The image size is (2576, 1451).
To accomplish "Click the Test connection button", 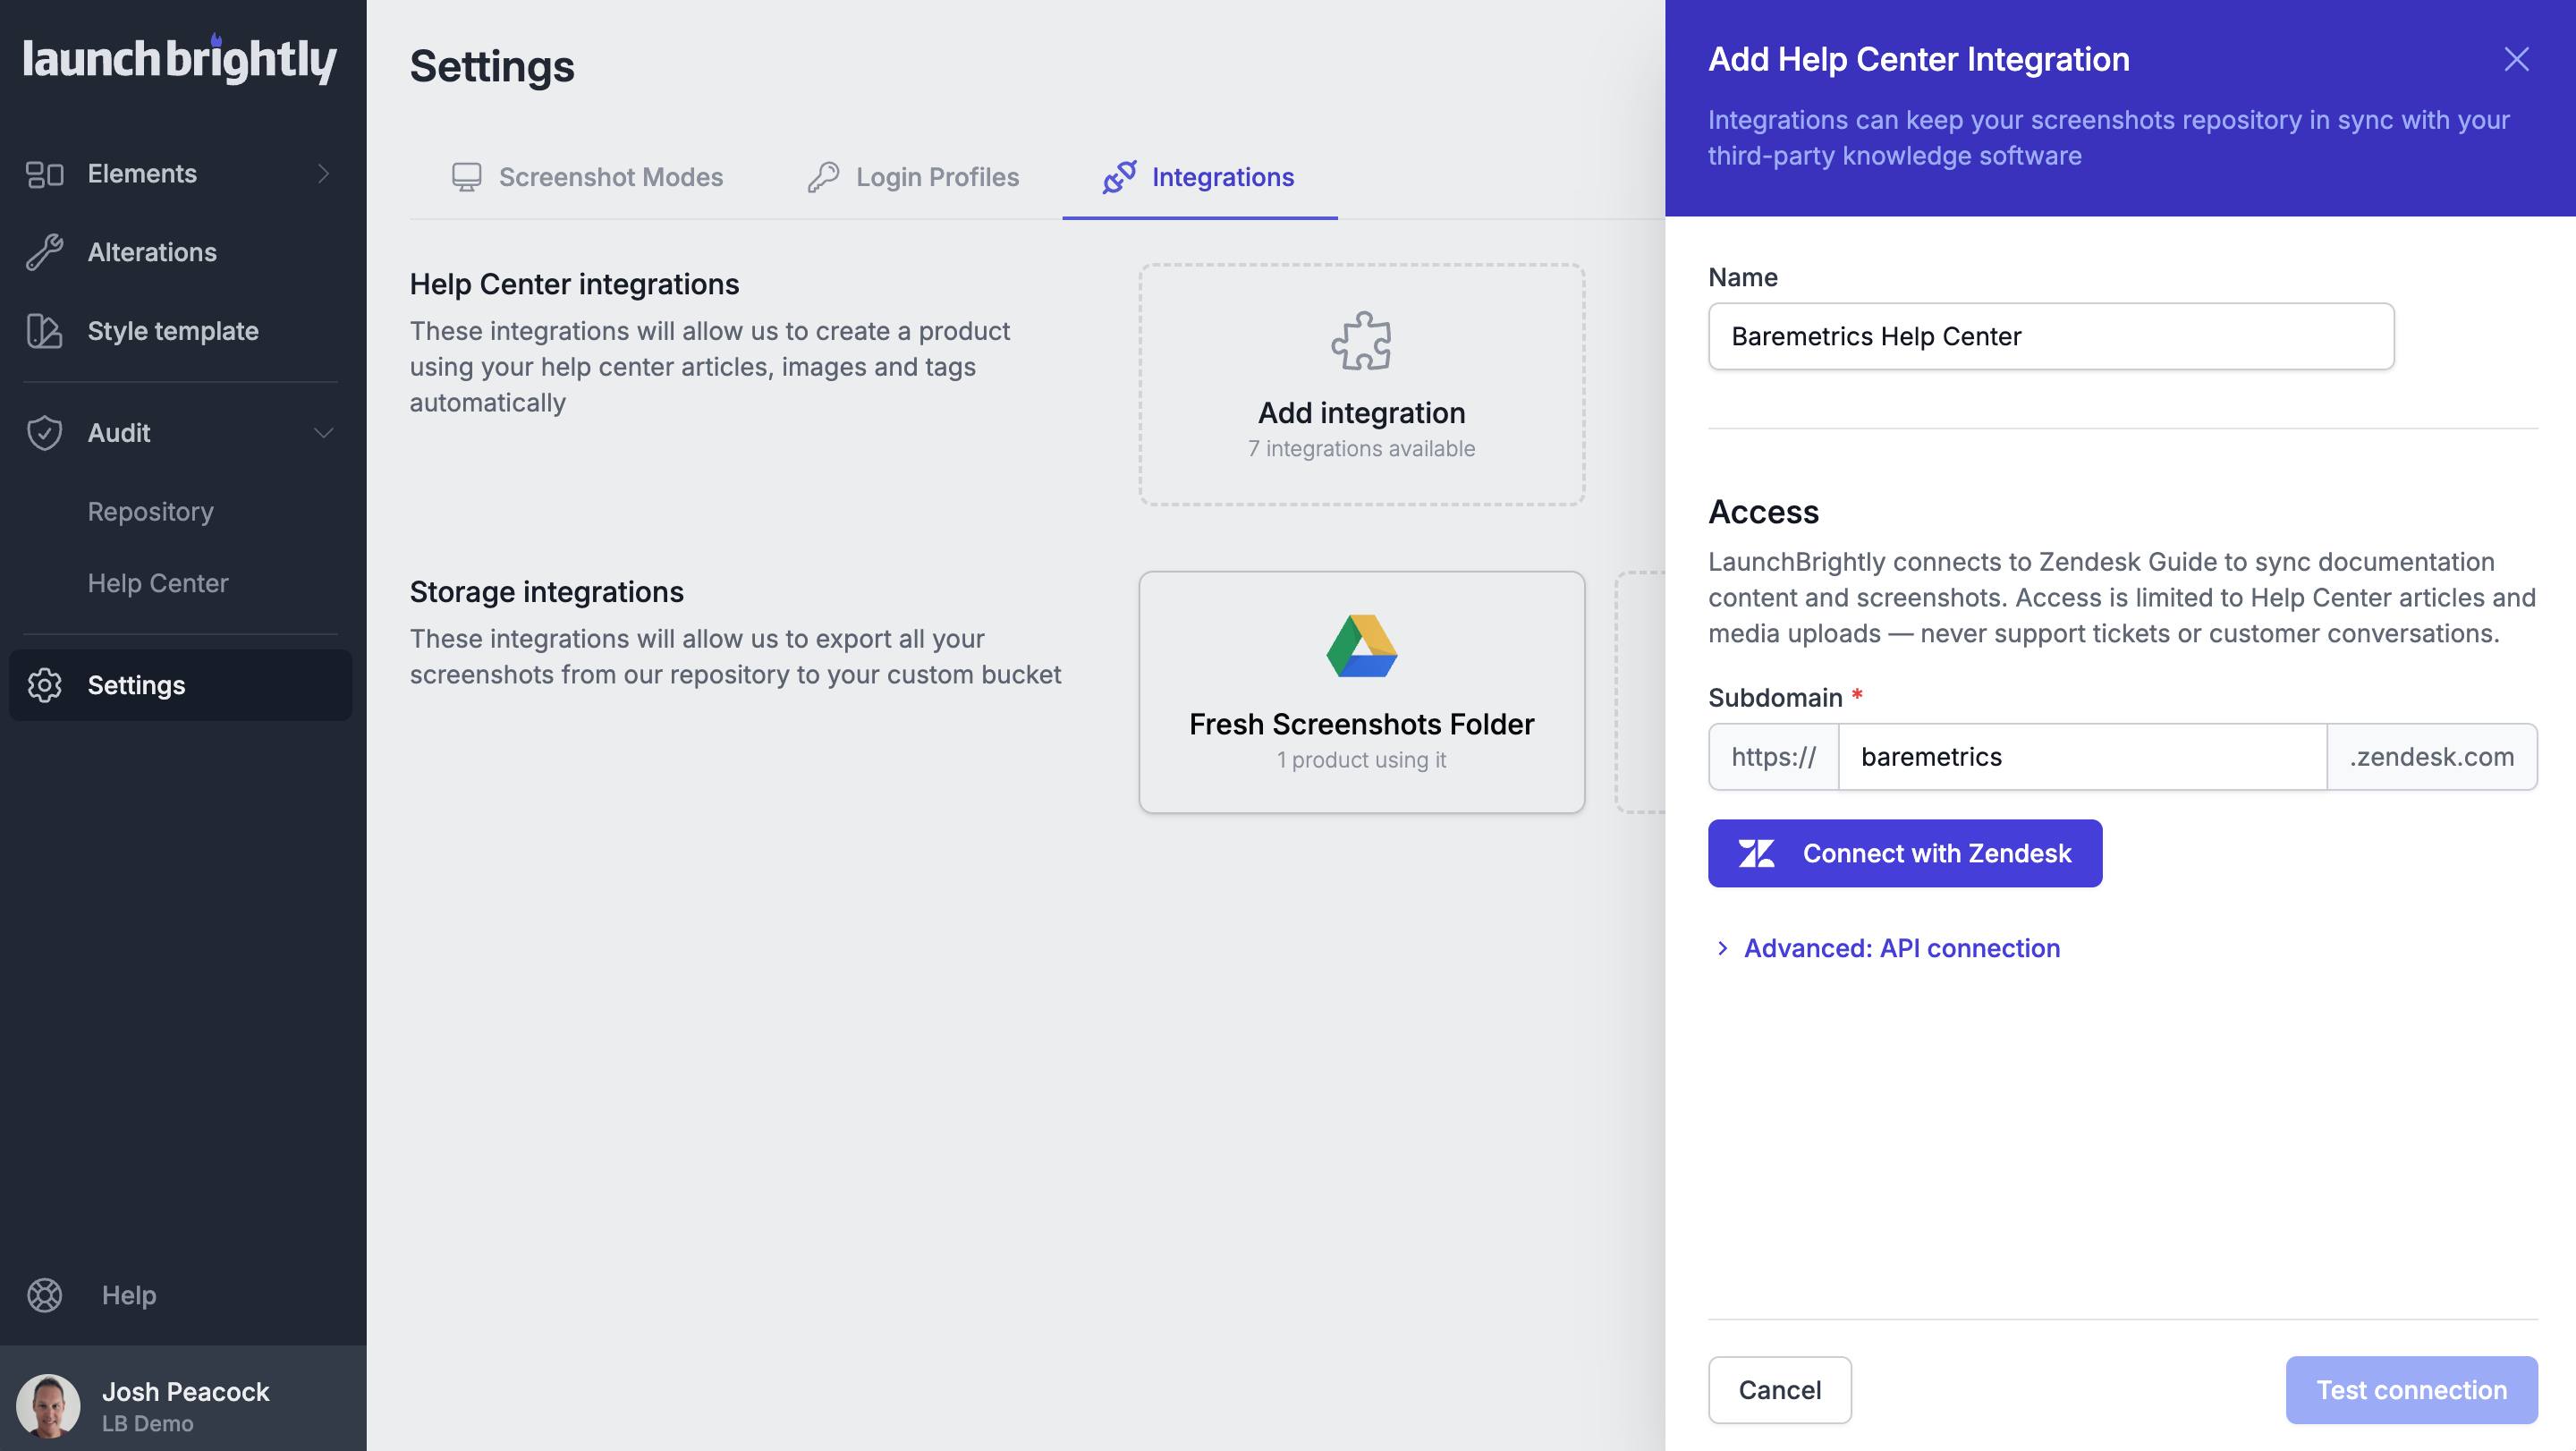I will (x=2411, y=1390).
